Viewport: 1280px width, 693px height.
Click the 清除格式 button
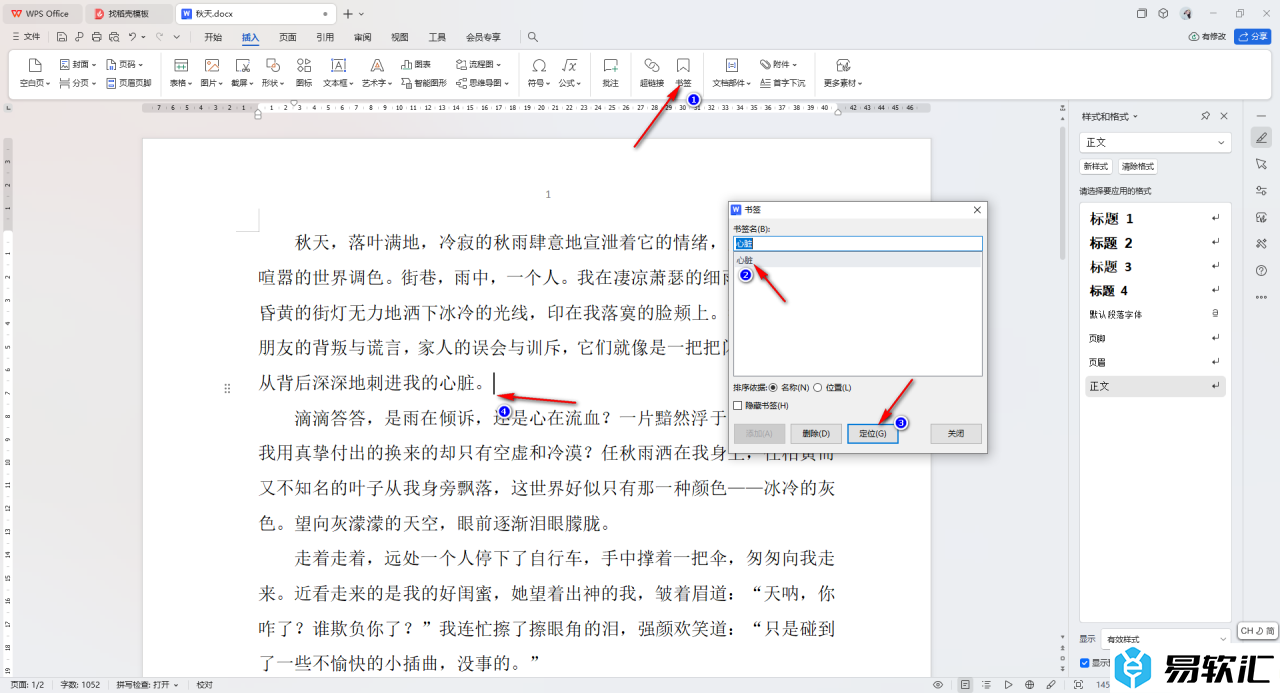point(1138,167)
